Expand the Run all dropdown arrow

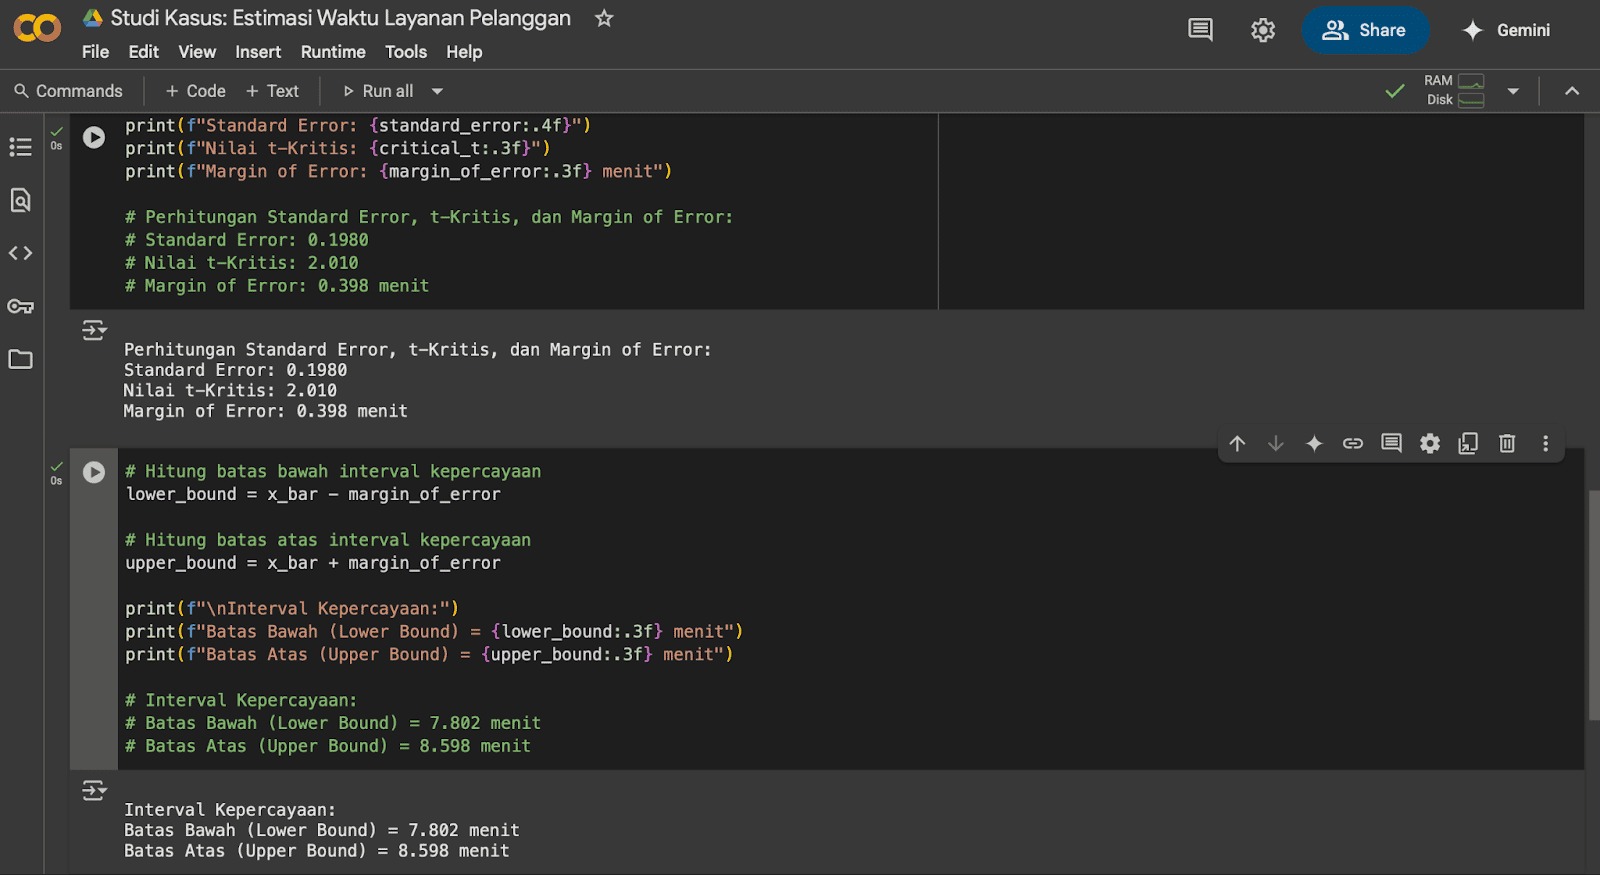coord(437,91)
